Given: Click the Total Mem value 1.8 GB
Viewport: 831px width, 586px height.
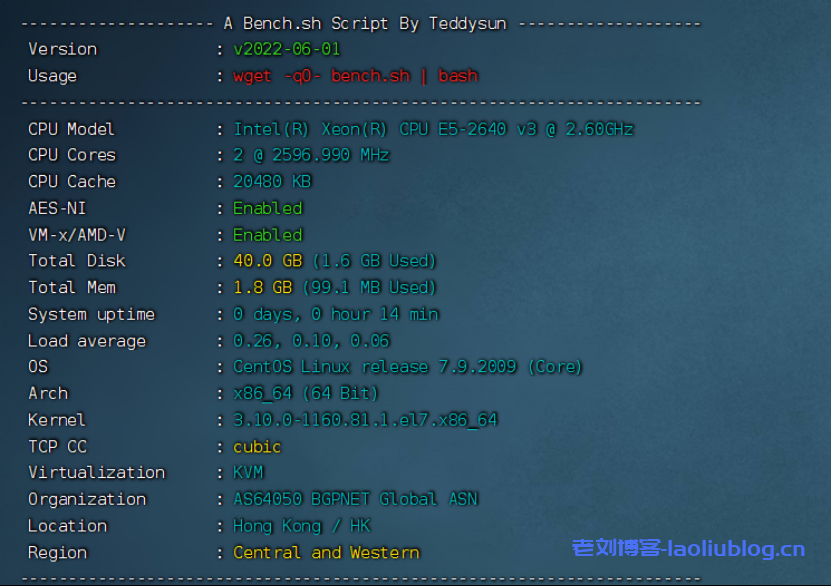Looking at the screenshot, I should click(x=262, y=288).
